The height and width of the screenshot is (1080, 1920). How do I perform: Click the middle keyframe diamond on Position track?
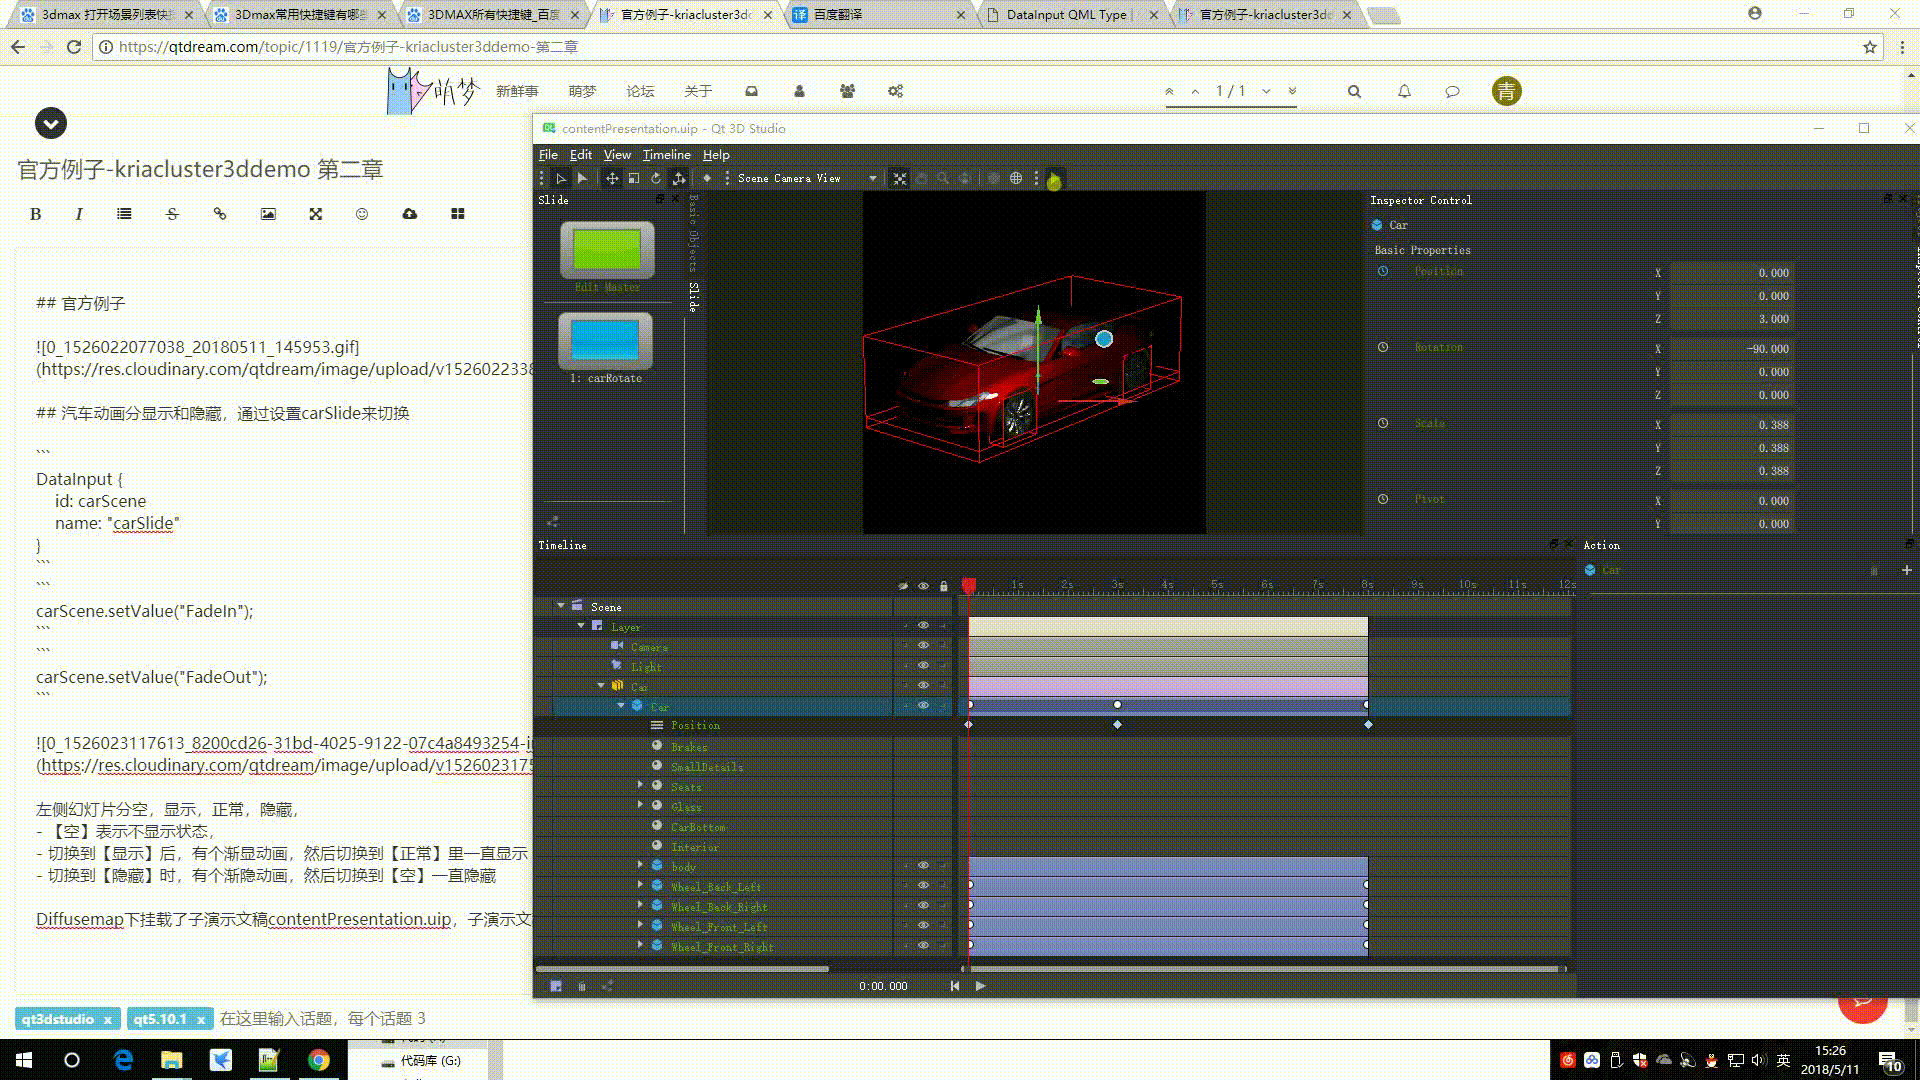click(1117, 725)
